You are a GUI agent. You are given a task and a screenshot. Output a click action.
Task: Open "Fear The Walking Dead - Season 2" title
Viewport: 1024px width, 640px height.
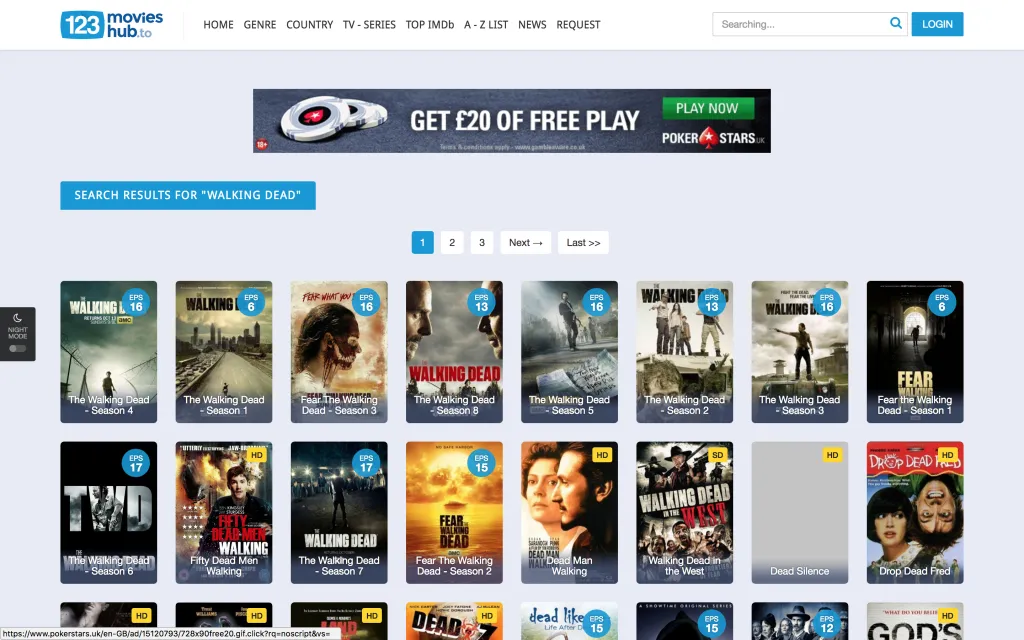pos(455,566)
